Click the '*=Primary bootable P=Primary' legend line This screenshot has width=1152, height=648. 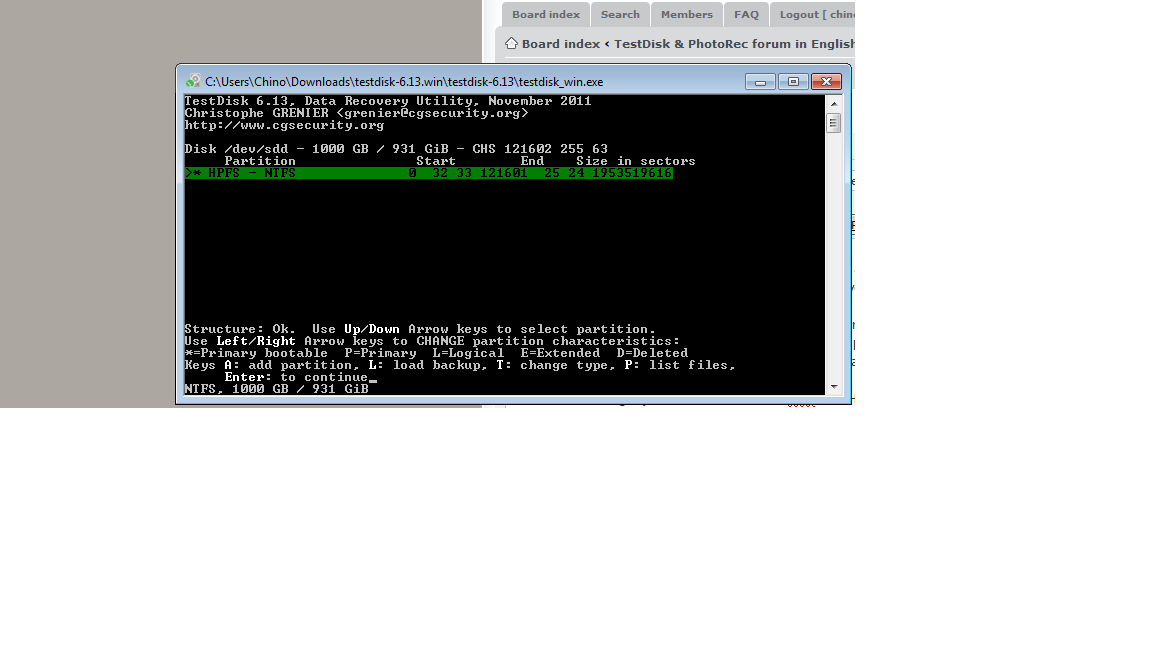436,353
